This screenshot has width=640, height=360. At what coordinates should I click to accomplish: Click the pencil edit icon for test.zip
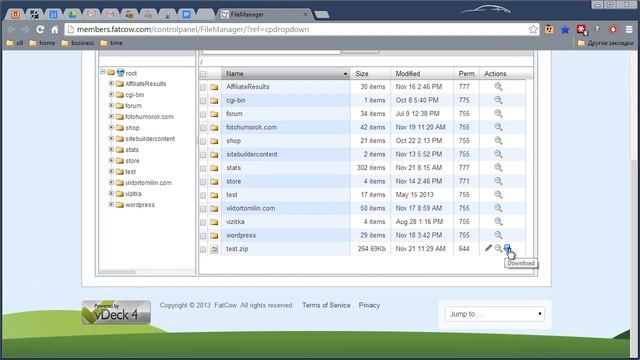(x=488, y=248)
